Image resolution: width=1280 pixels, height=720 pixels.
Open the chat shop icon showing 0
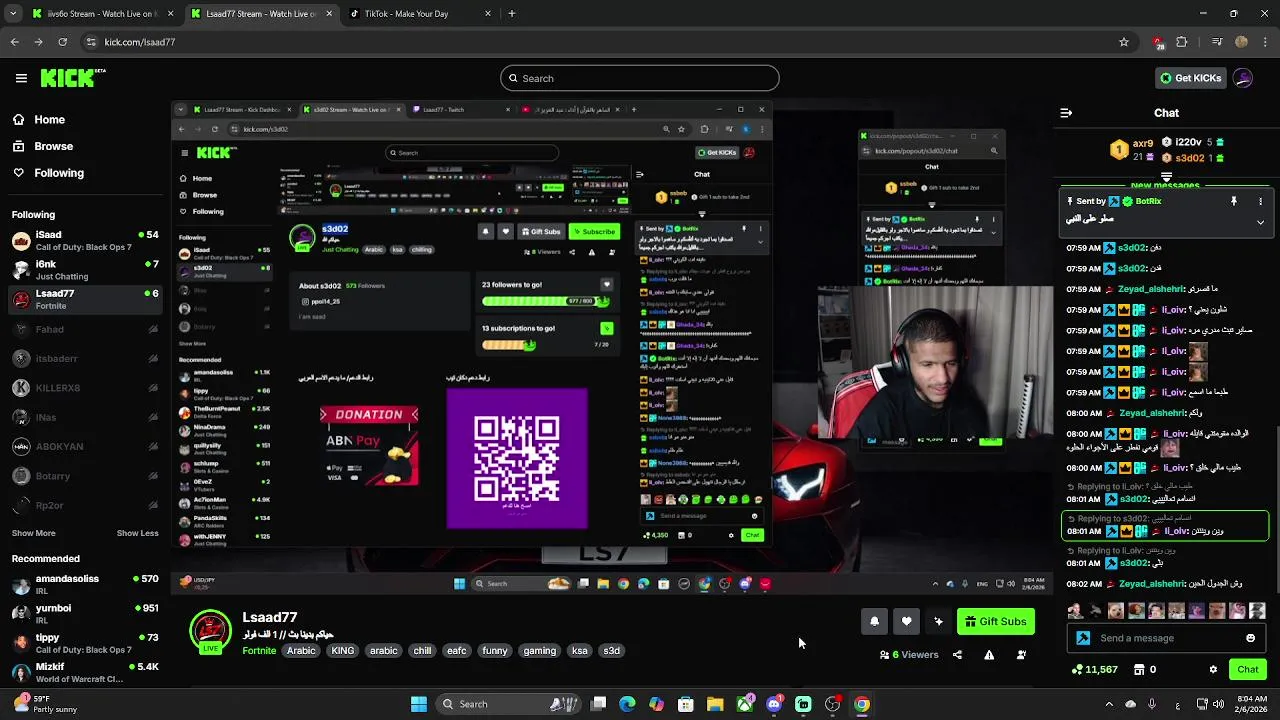(1145, 670)
